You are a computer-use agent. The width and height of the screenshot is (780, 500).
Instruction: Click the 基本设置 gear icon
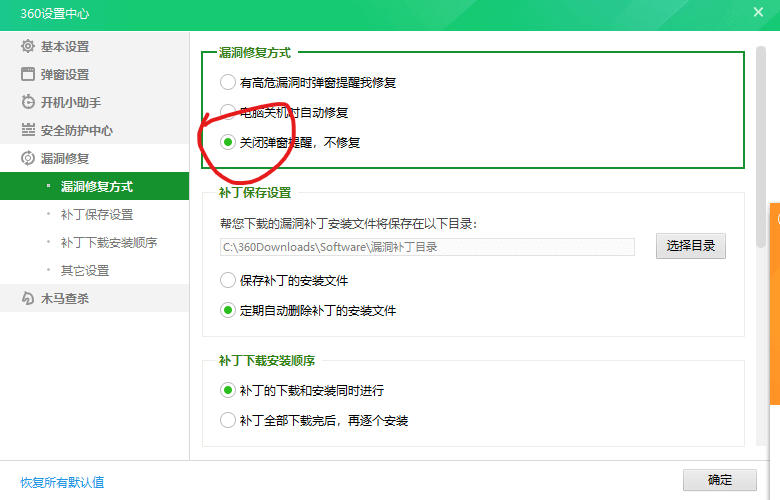(28, 47)
